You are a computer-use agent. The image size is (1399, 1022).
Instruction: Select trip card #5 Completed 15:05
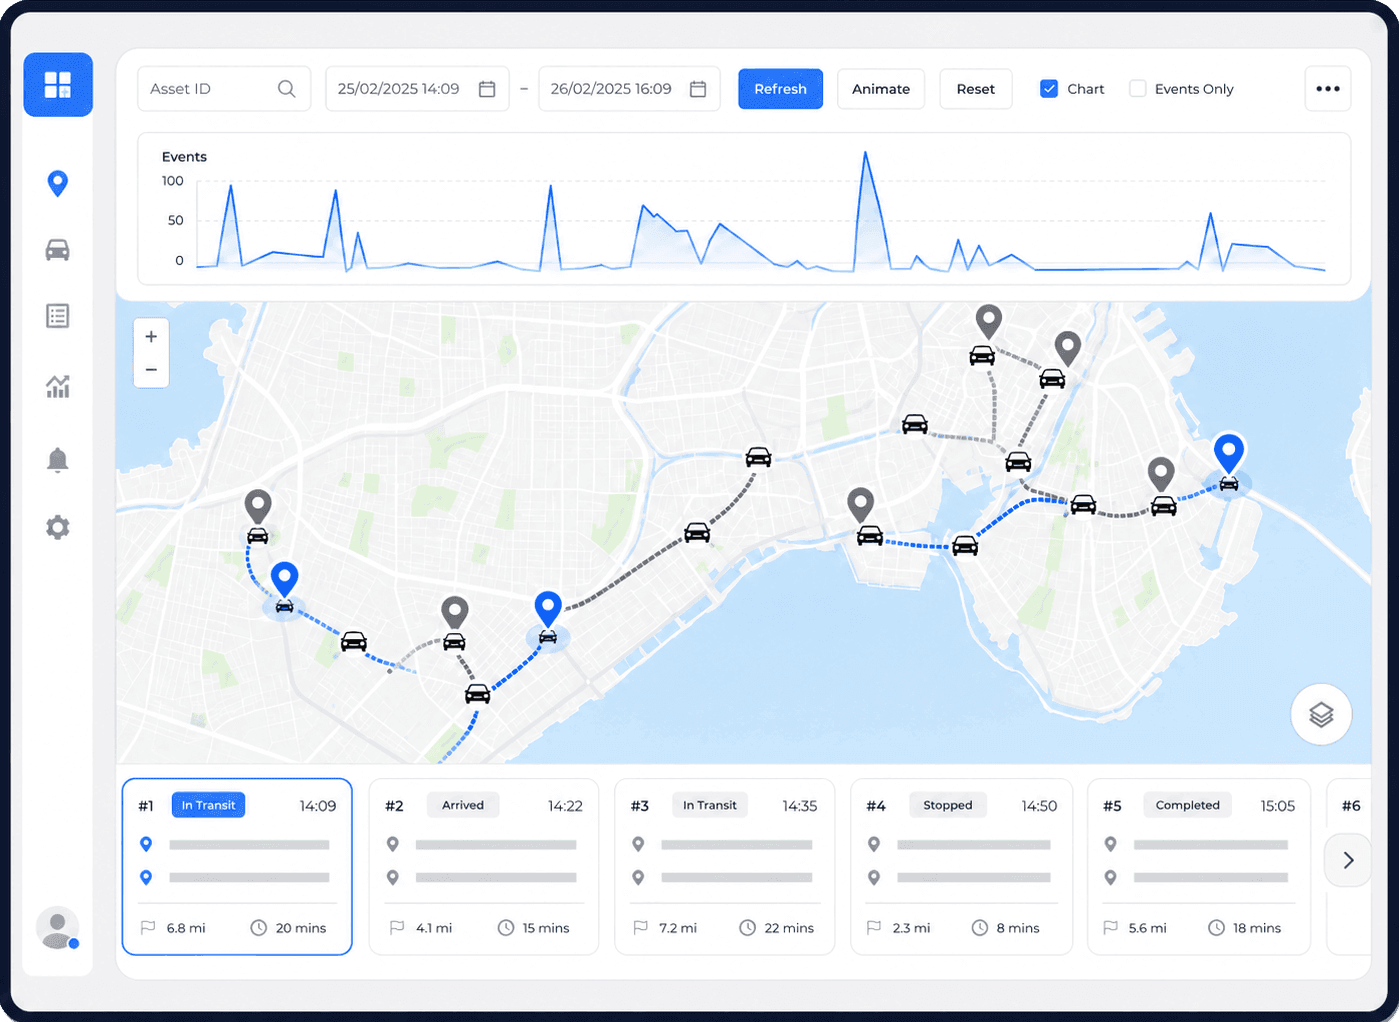tap(1199, 867)
